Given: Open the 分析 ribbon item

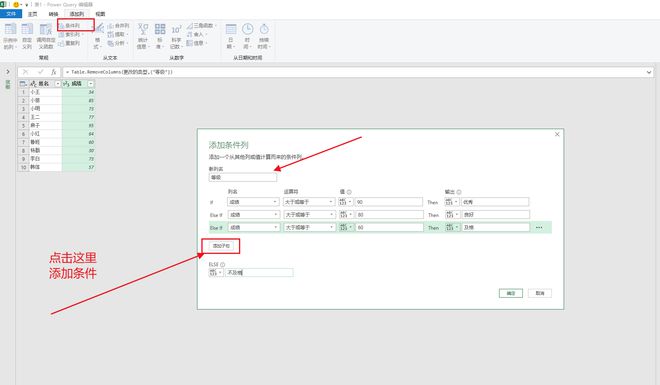Looking at the screenshot, I should pyautogui.click(x=118, y=43).
